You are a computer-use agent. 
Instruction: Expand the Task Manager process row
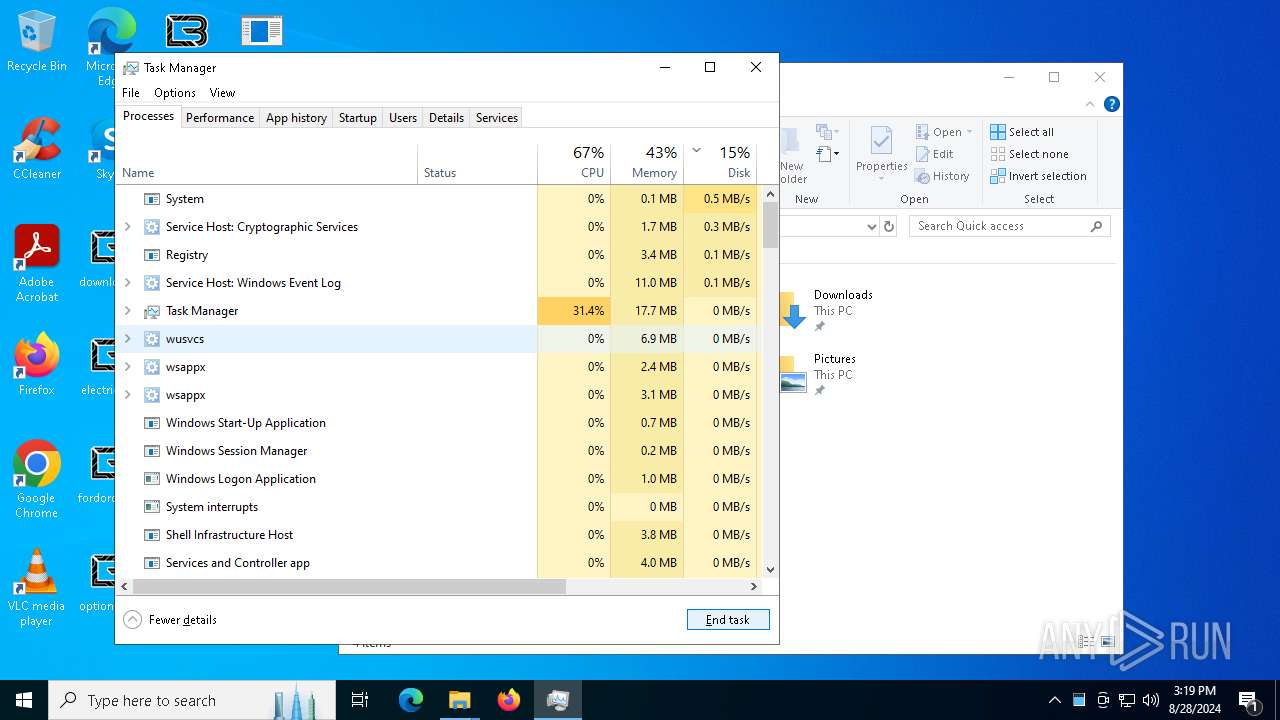coord(127,311)
